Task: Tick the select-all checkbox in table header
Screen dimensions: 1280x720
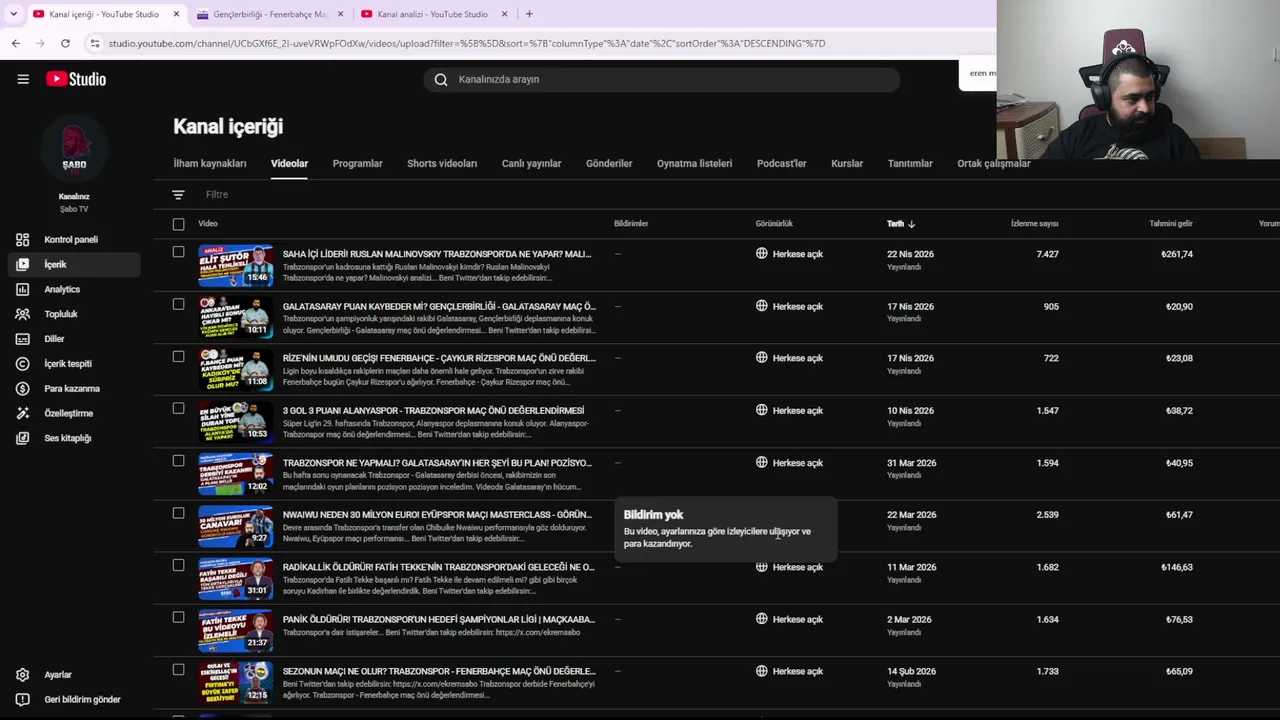Action: click(178, 224)
